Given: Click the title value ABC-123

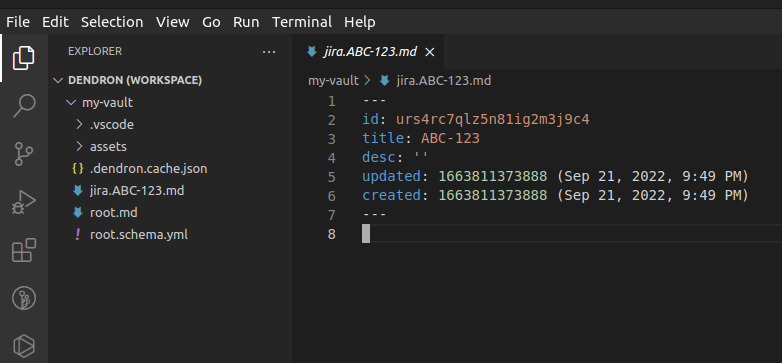Looking at the screenshot, I should point(450,139).
